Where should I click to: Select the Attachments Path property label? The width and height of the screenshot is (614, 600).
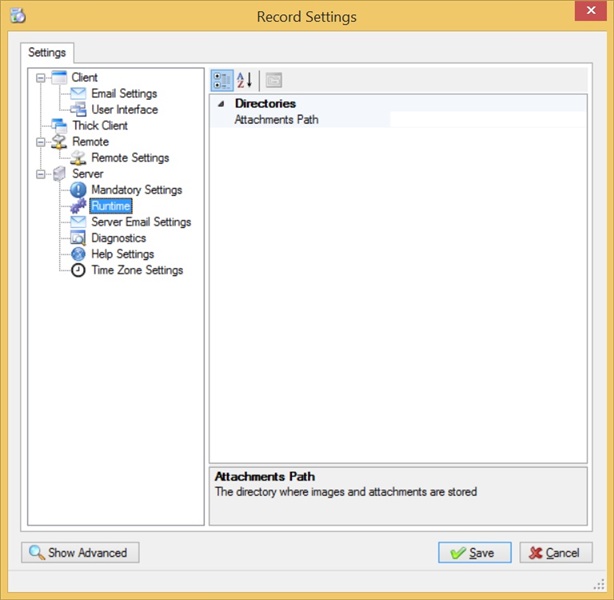[276, 119]
